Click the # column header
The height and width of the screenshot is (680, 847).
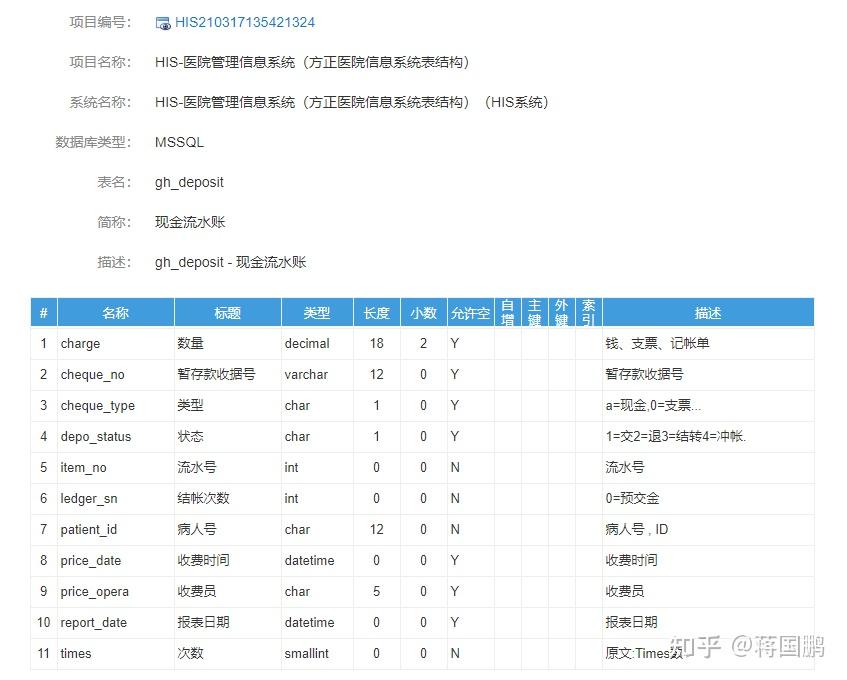click(43, 312)
